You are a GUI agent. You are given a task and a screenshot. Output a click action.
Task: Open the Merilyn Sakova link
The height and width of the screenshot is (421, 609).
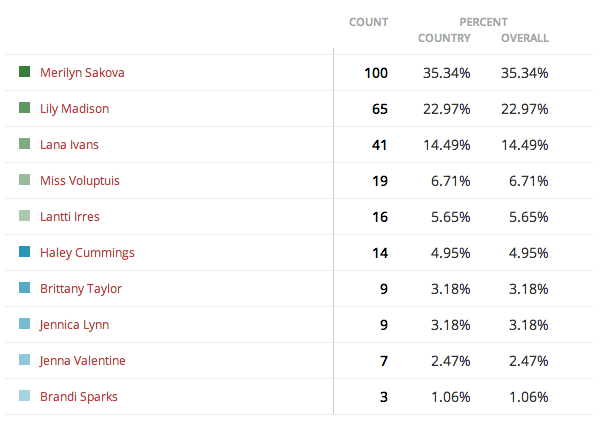coord(82,73)
